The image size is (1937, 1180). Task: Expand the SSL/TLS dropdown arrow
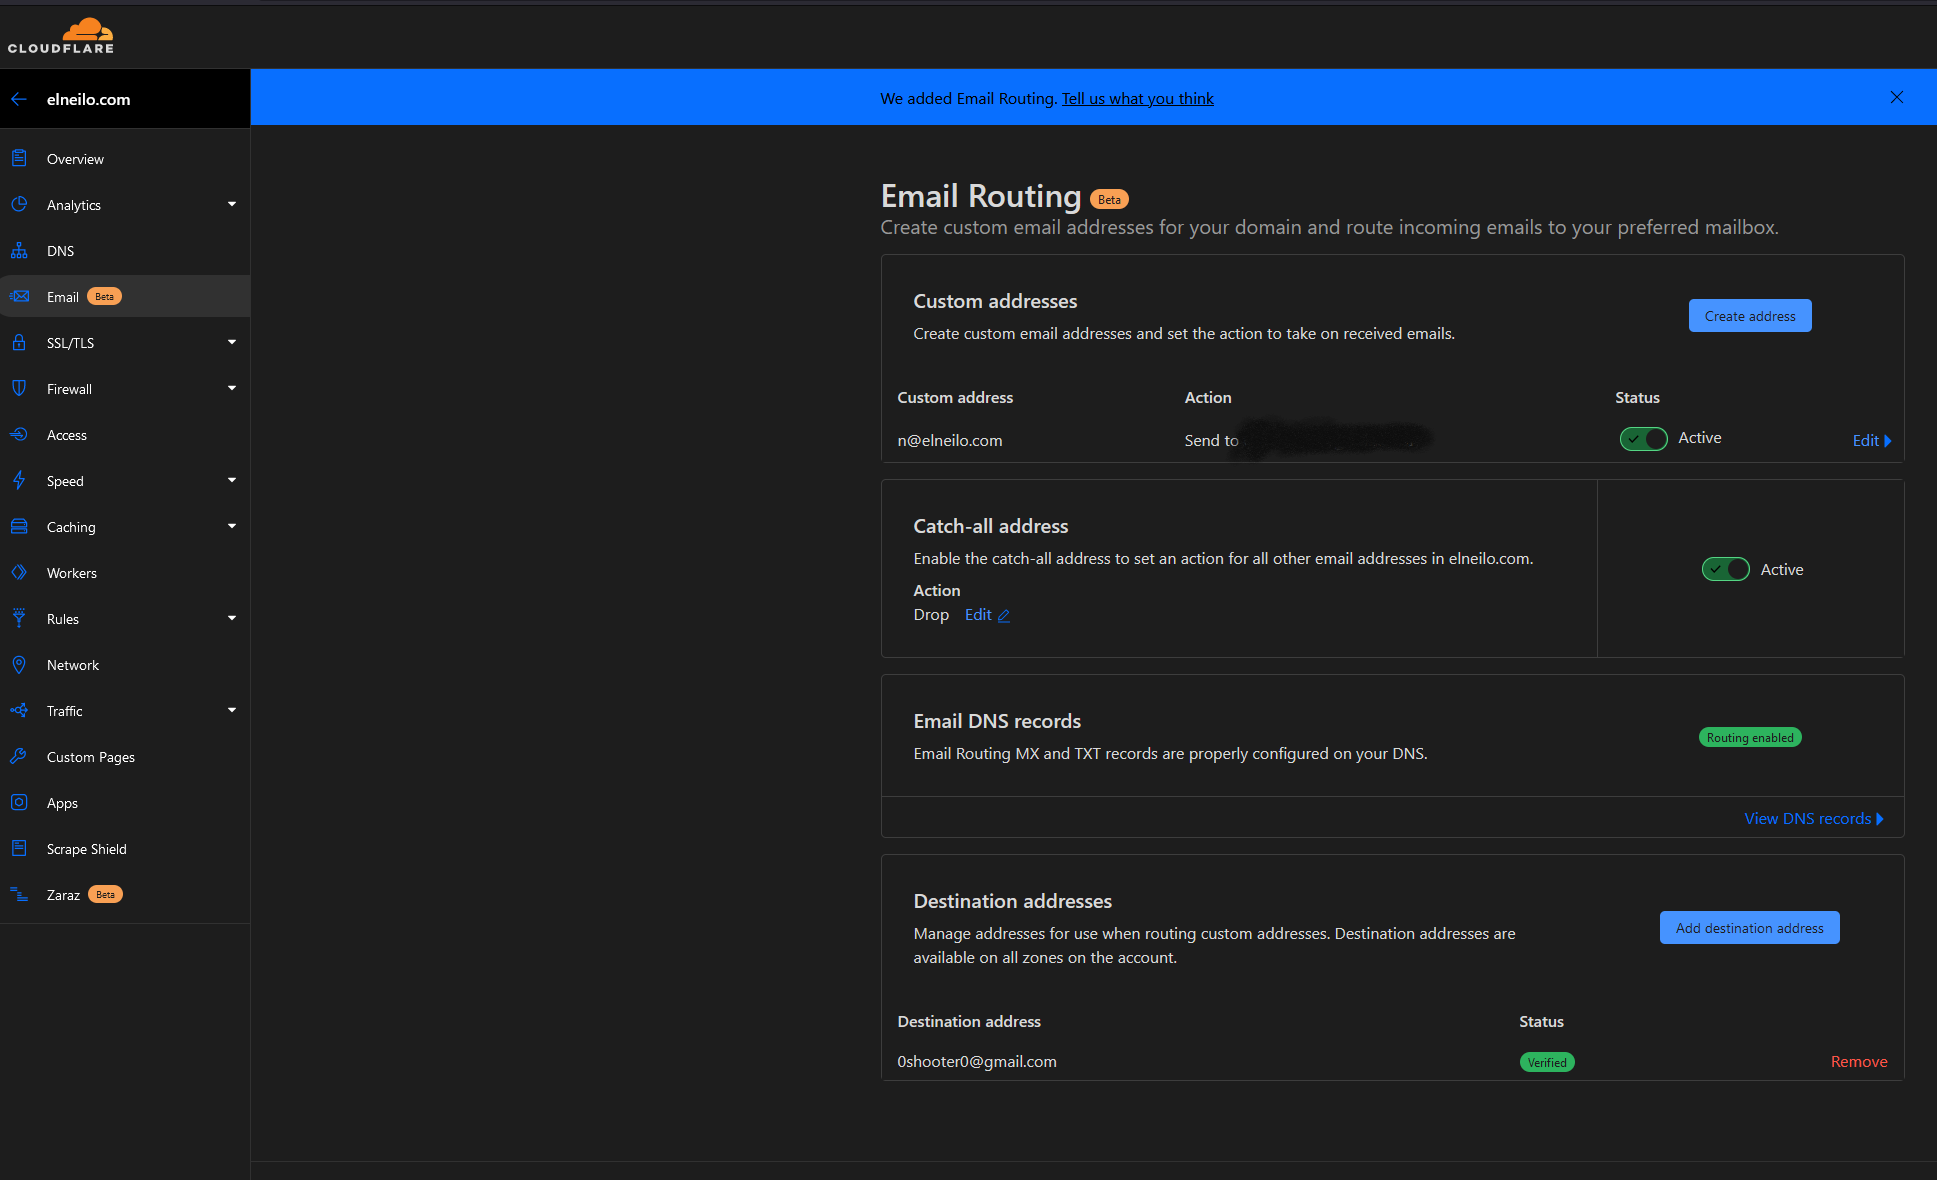232,343
